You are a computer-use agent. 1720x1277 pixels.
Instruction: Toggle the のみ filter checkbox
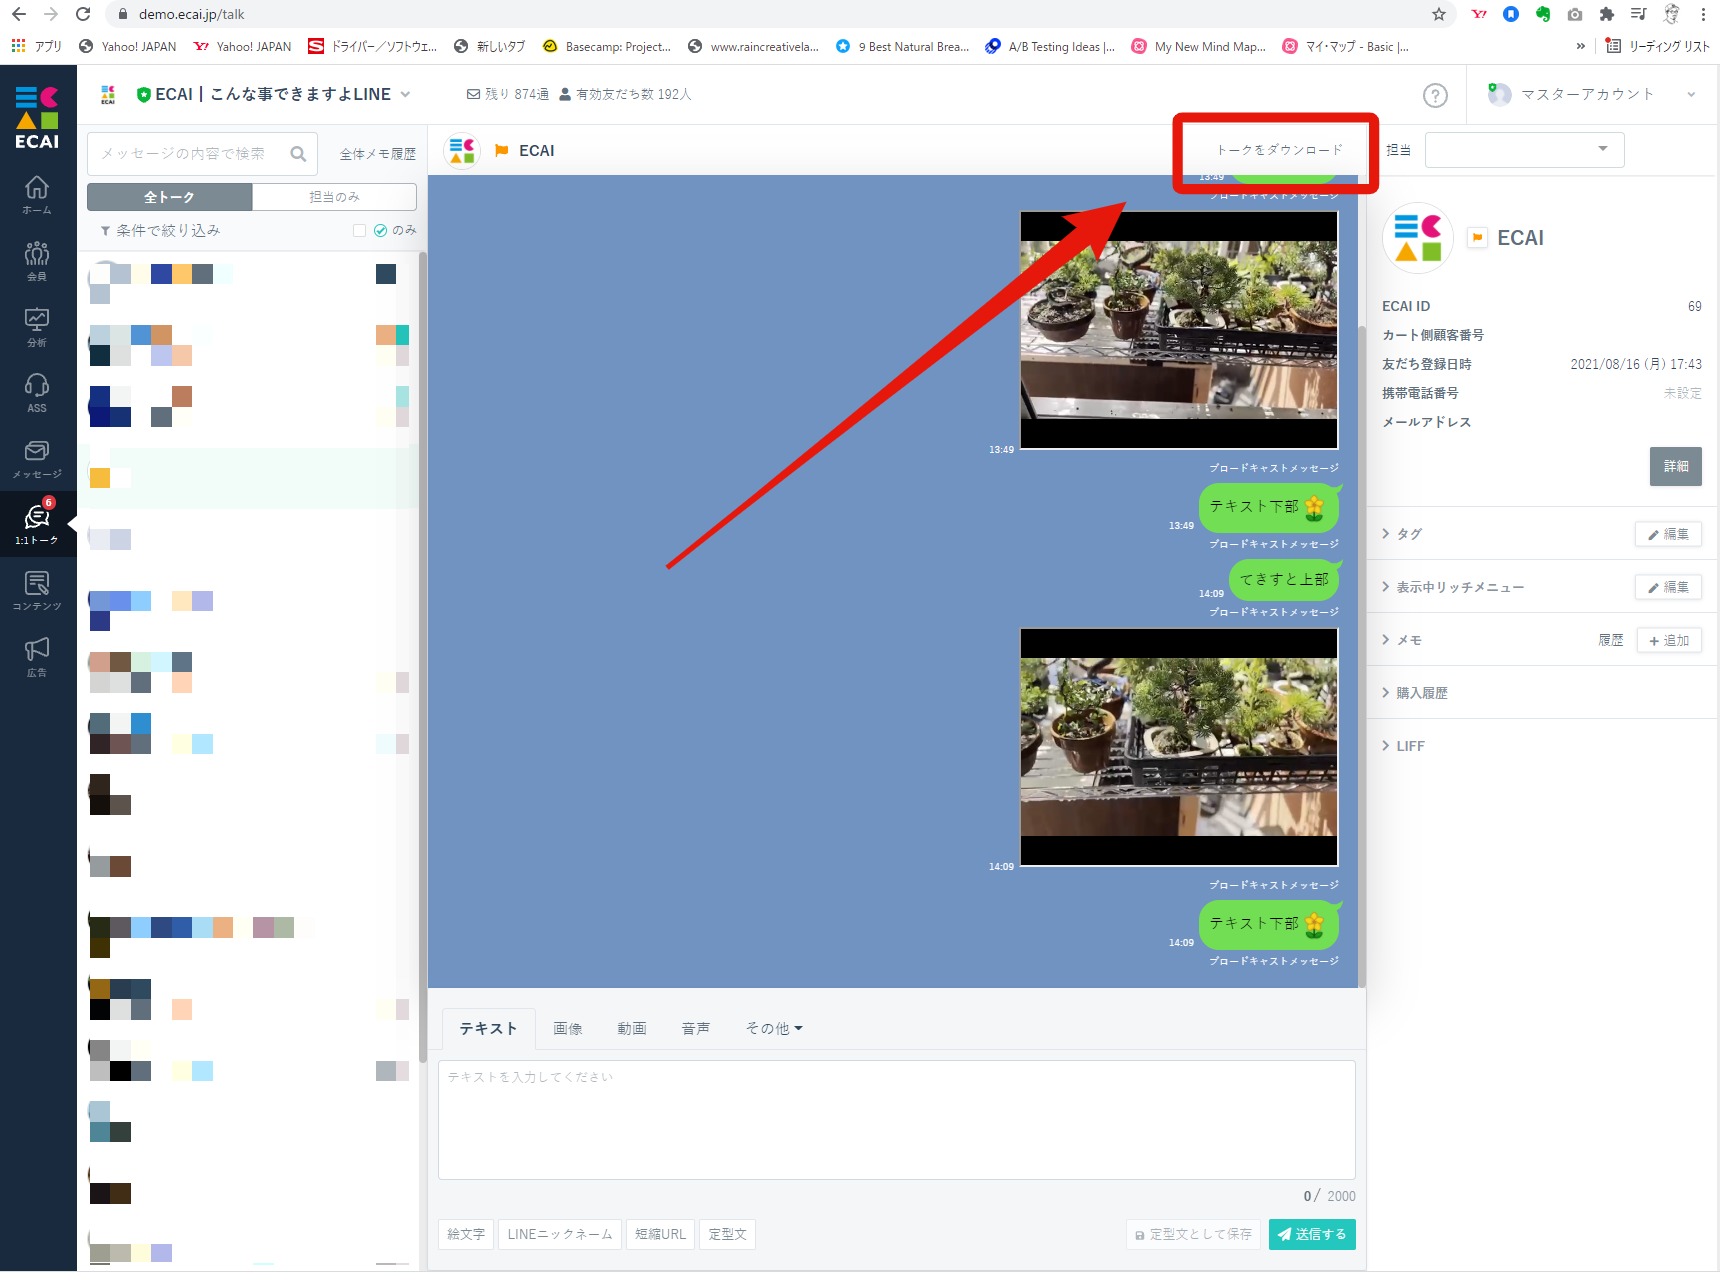pos(359,231)
